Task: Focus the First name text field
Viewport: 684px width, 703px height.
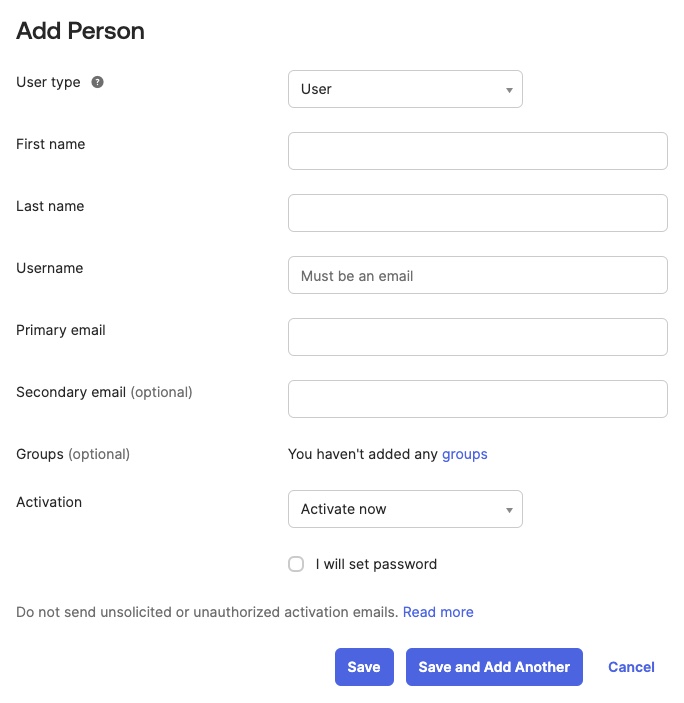Action: click(x=478, y=151)
